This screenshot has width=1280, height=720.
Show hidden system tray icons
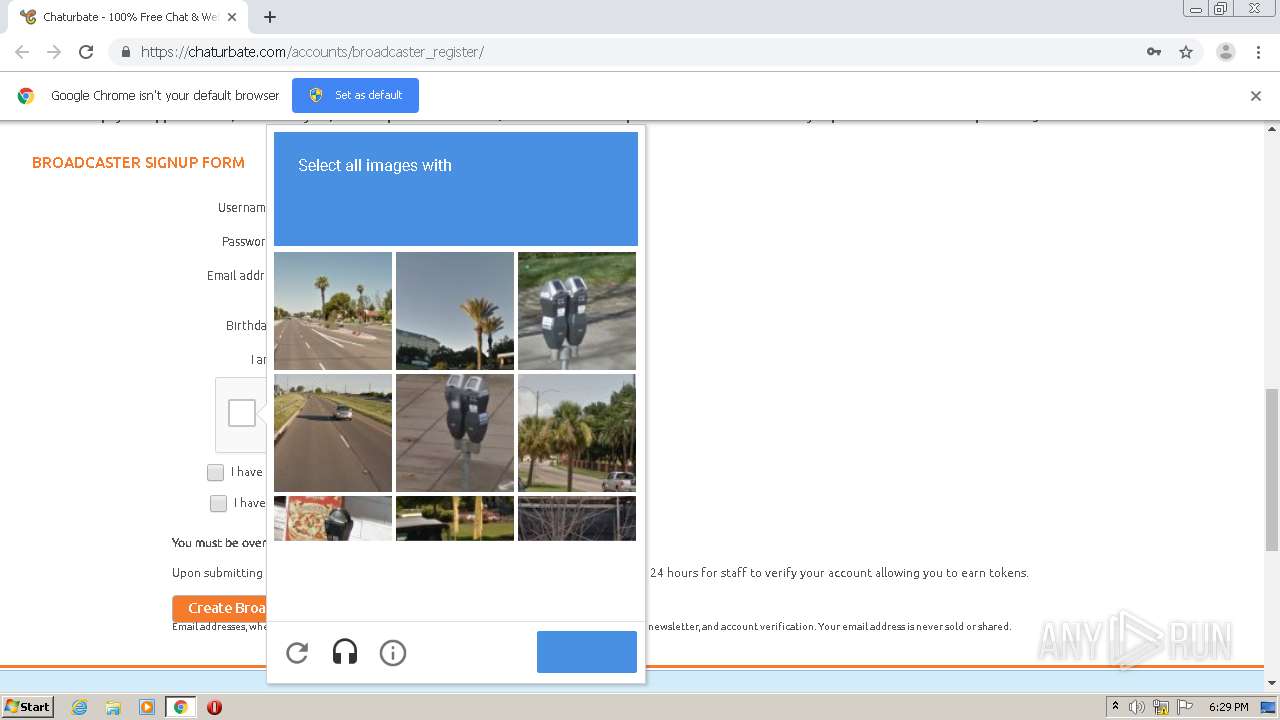click(x=1116, y=707)
